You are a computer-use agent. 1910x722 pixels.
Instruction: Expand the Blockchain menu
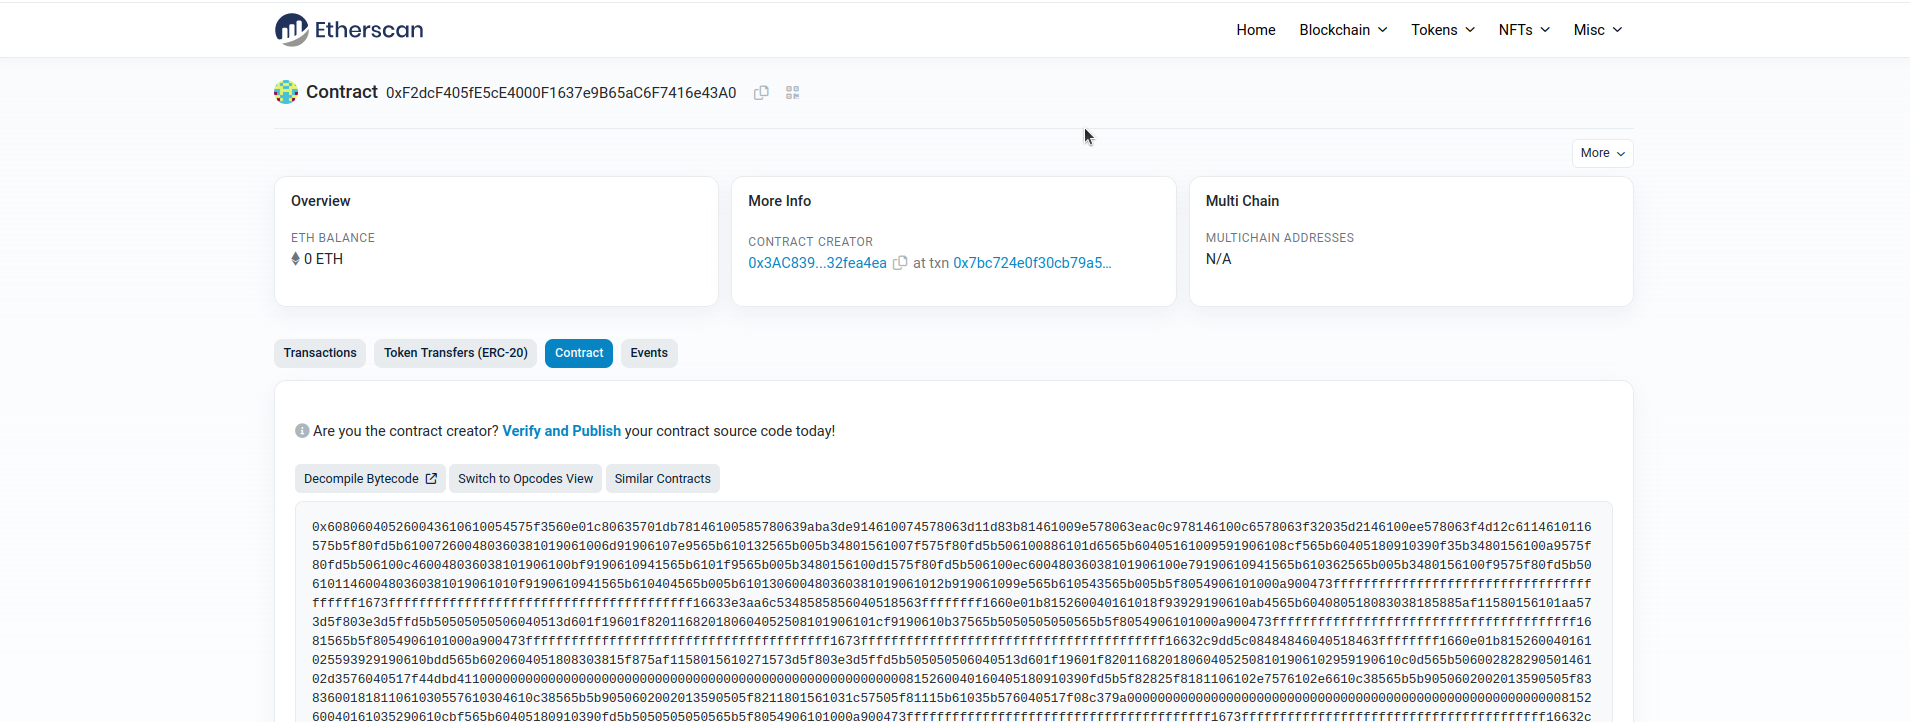pyautogui.click(x=1343, y=30)
